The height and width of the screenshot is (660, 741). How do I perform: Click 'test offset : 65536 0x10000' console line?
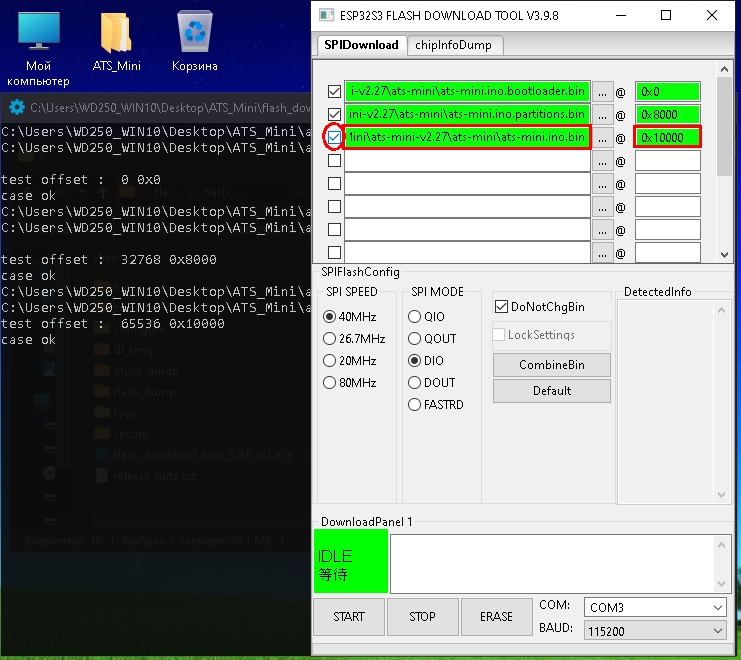(112, 324)
